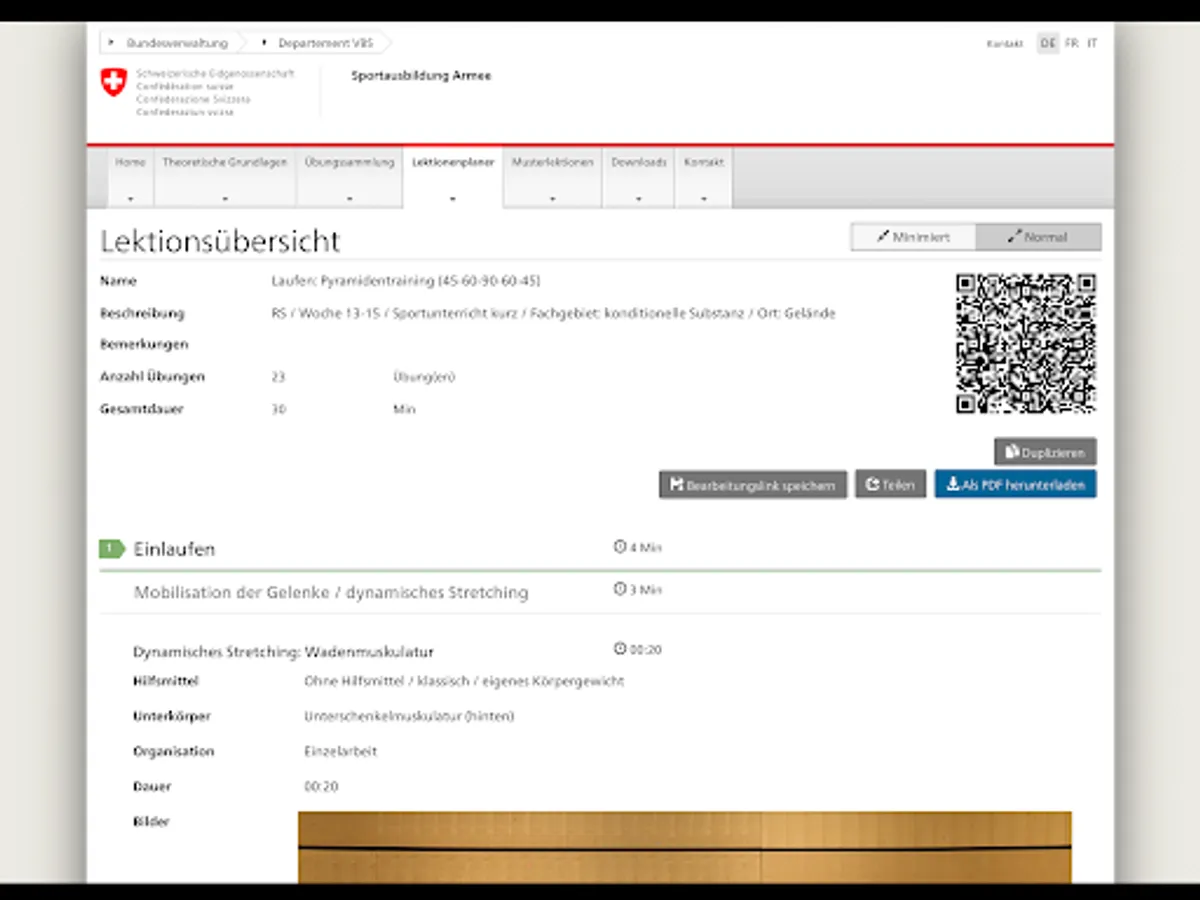
Task: Download the lesson with Als PDF herunterladen
Action: [1016, 484]
